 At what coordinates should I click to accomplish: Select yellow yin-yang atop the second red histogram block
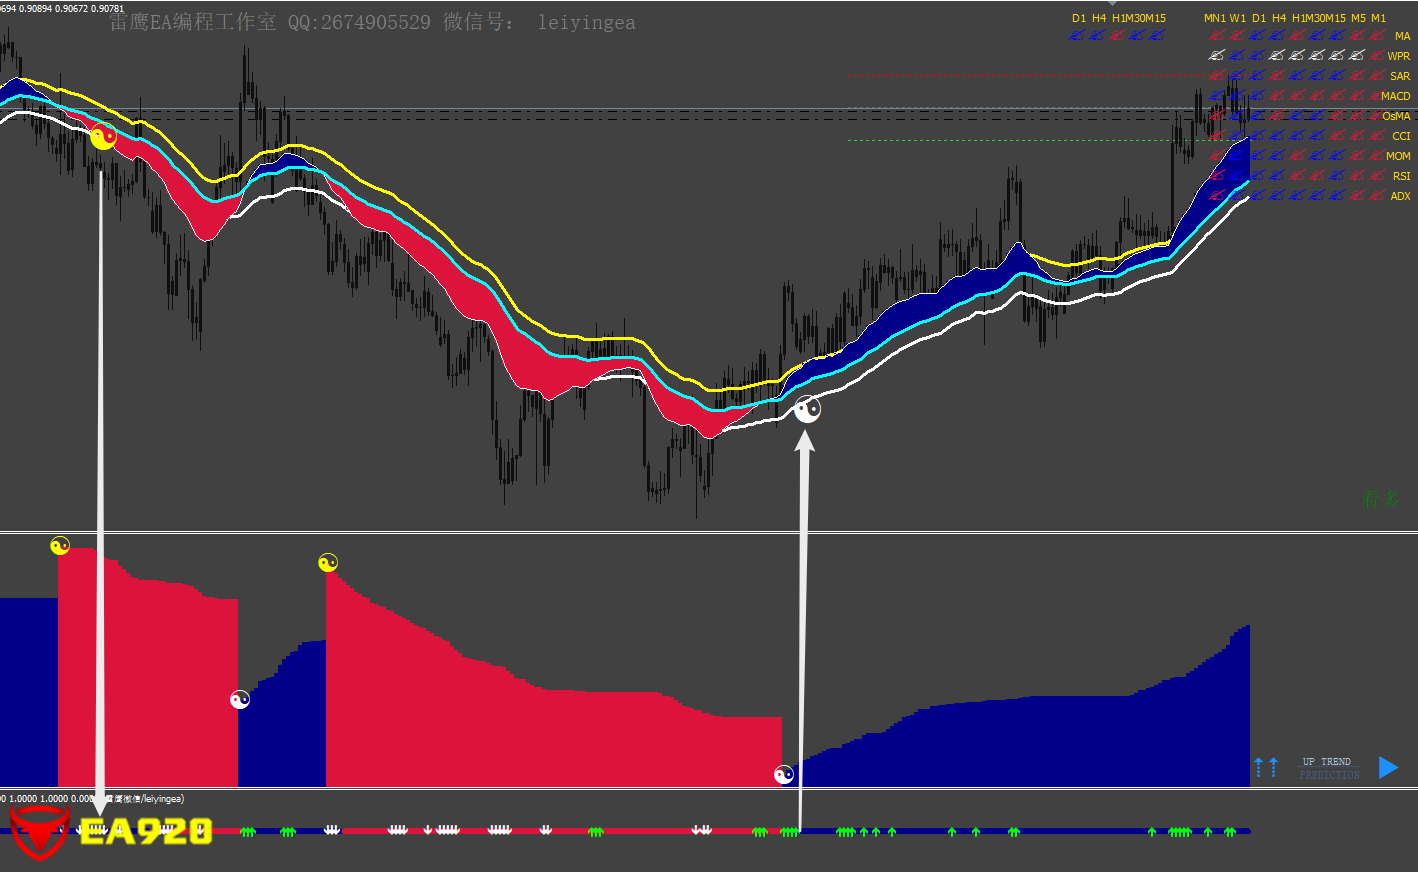coord(328,563)
